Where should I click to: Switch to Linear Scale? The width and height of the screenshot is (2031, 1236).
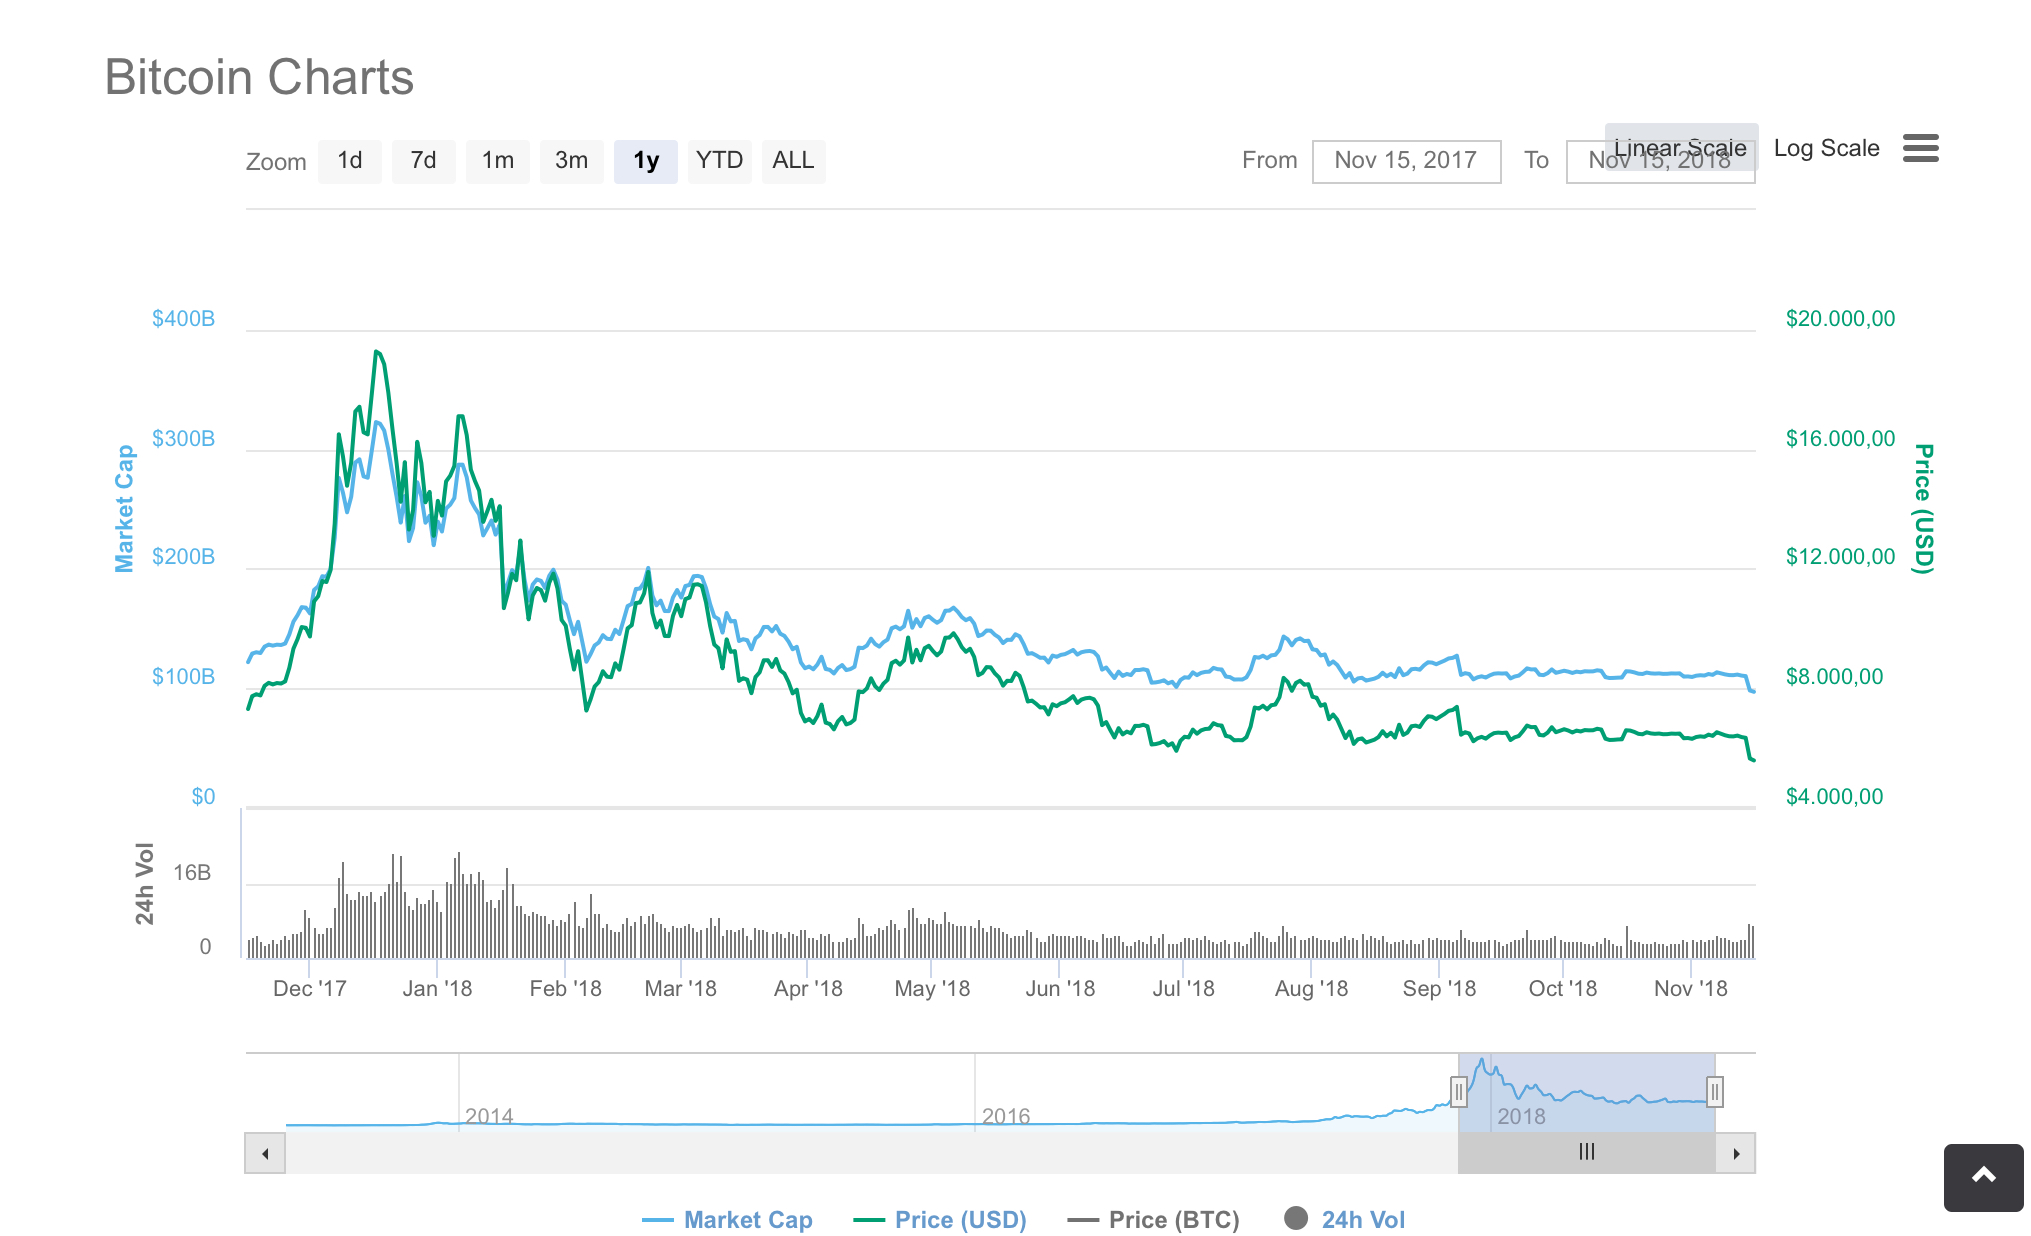click(x=1681, y=148)
